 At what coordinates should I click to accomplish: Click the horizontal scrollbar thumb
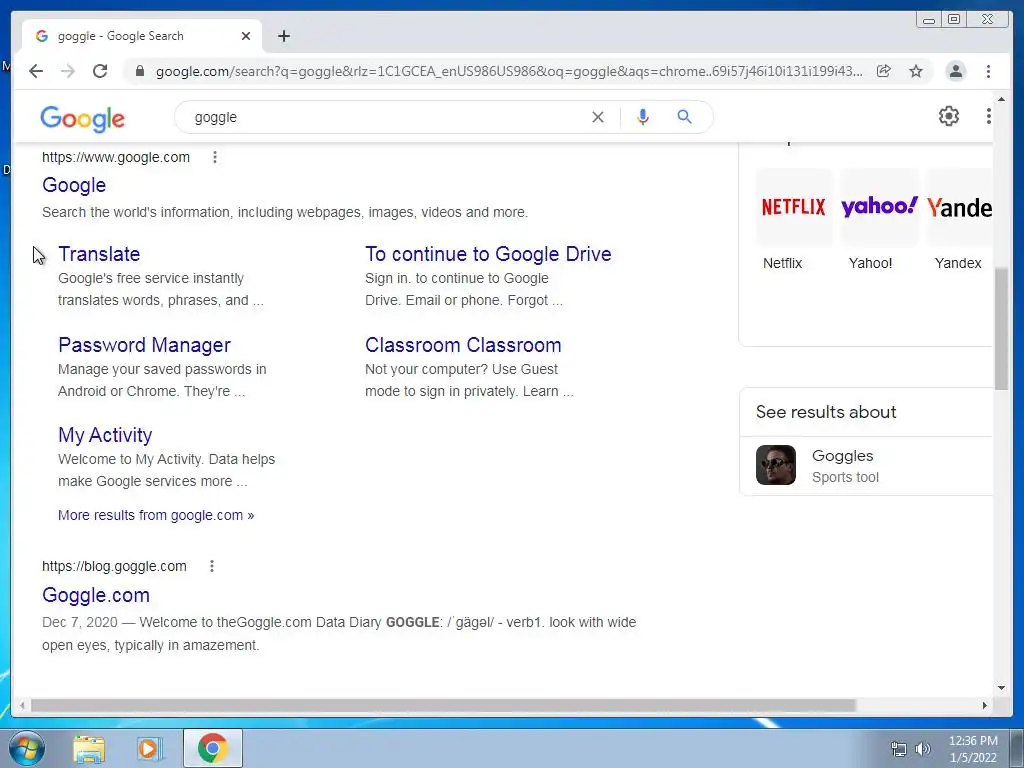coord(443,705)
